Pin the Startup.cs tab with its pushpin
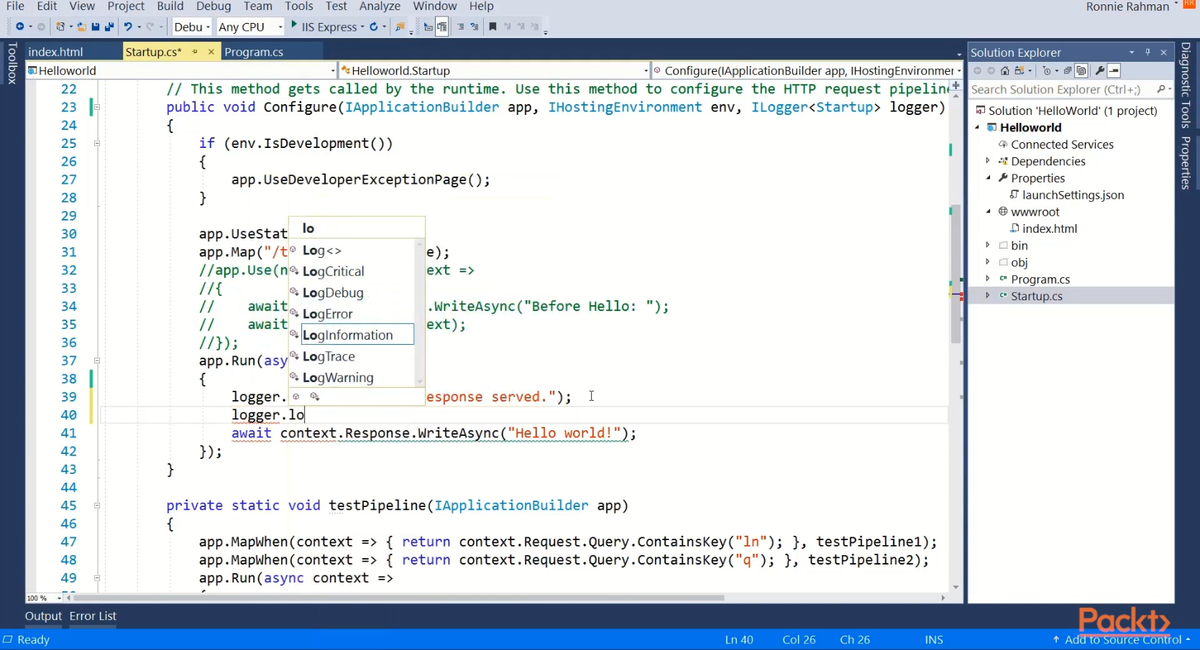This screenshot has height=650, width=1200. point(195,52)
